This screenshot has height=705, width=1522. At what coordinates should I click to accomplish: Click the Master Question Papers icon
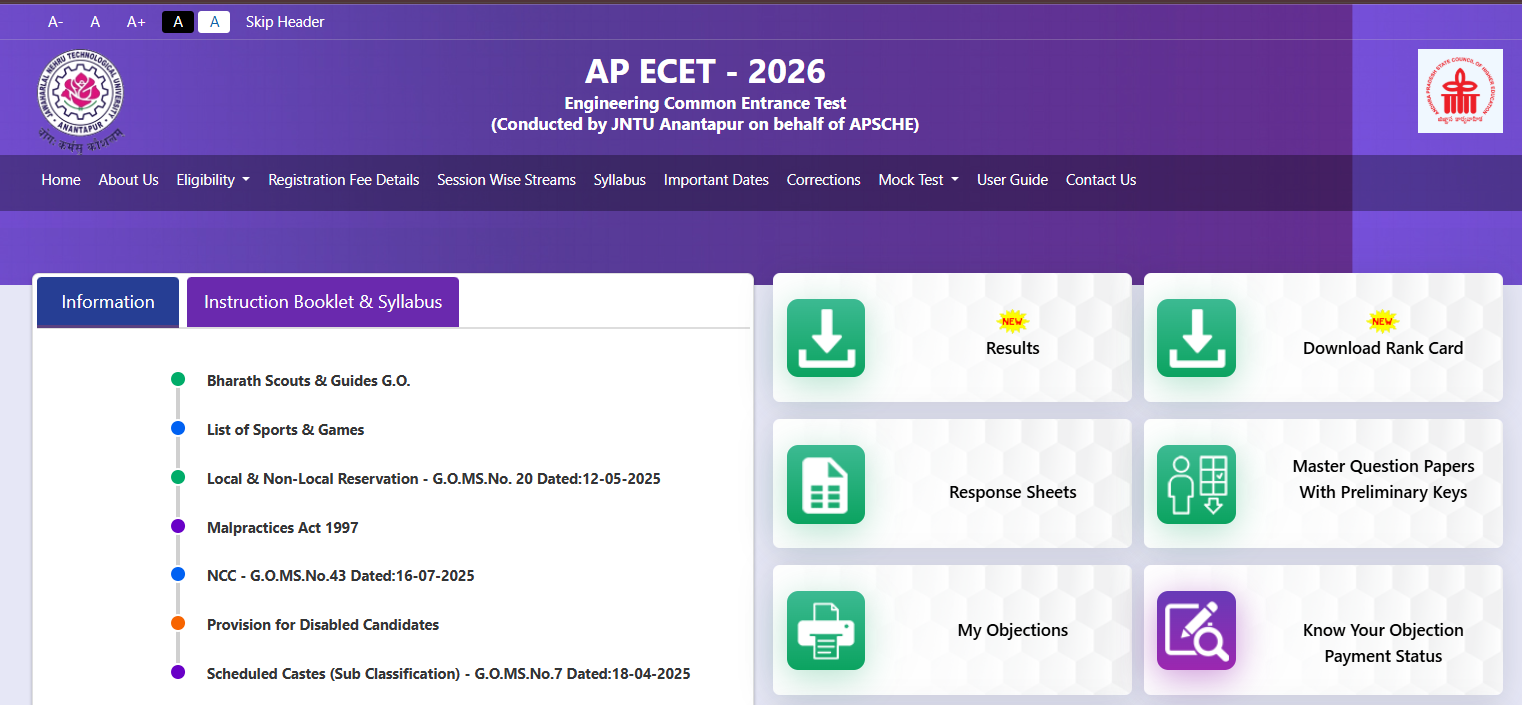pos(1196,484)
